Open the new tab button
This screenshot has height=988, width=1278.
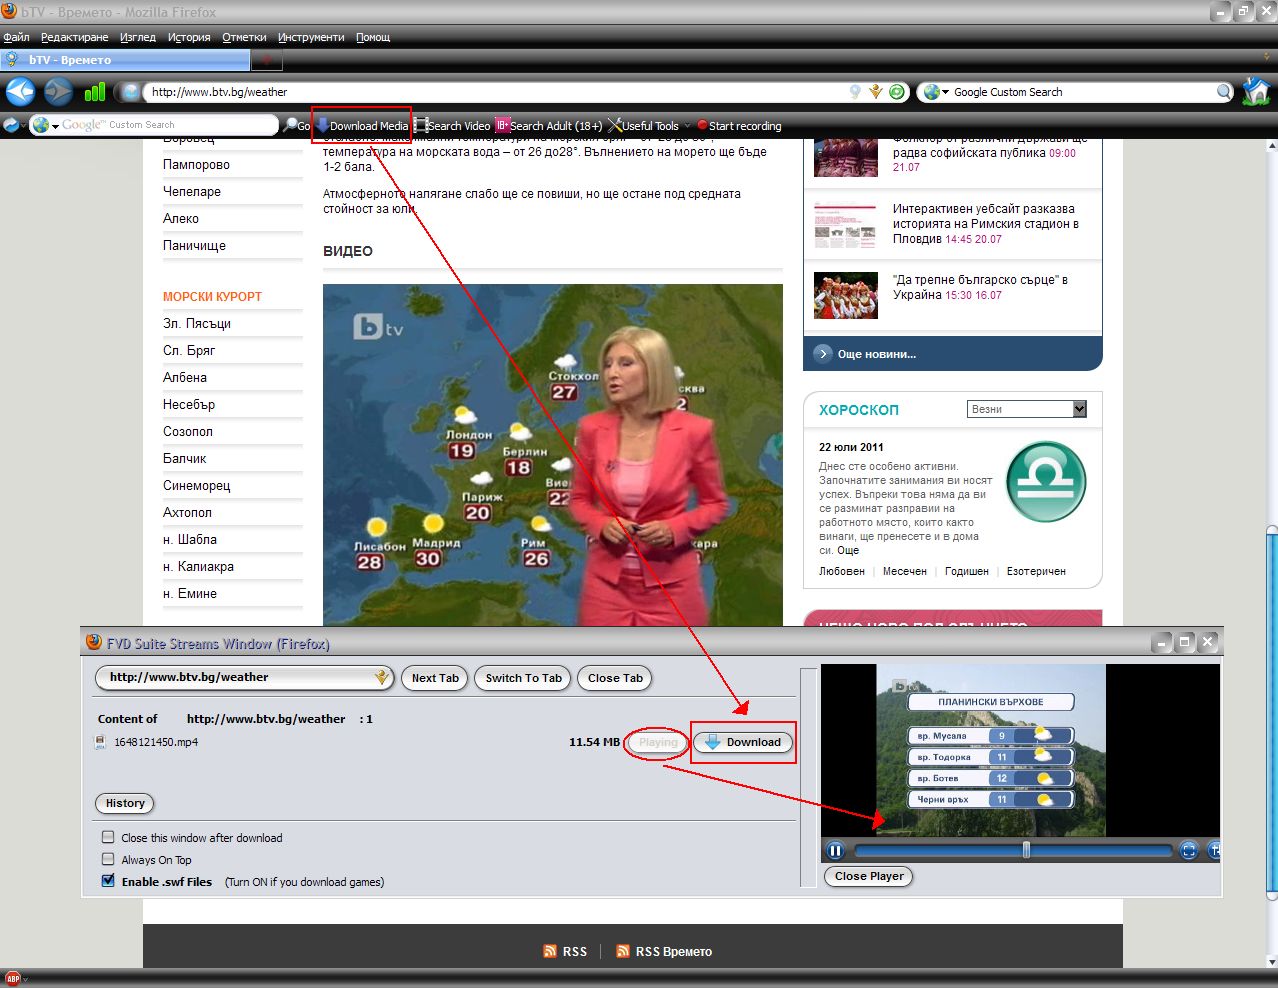[267, 60]
